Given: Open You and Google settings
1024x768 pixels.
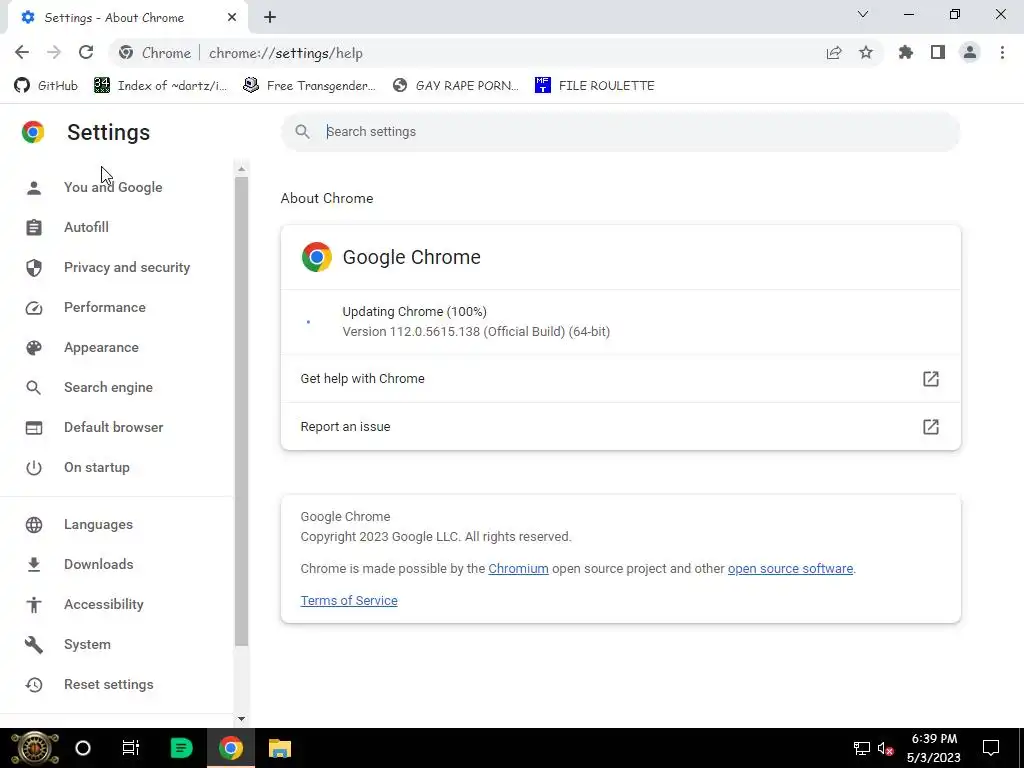Looking at the screenshot, I should click(x=113, y=187).
